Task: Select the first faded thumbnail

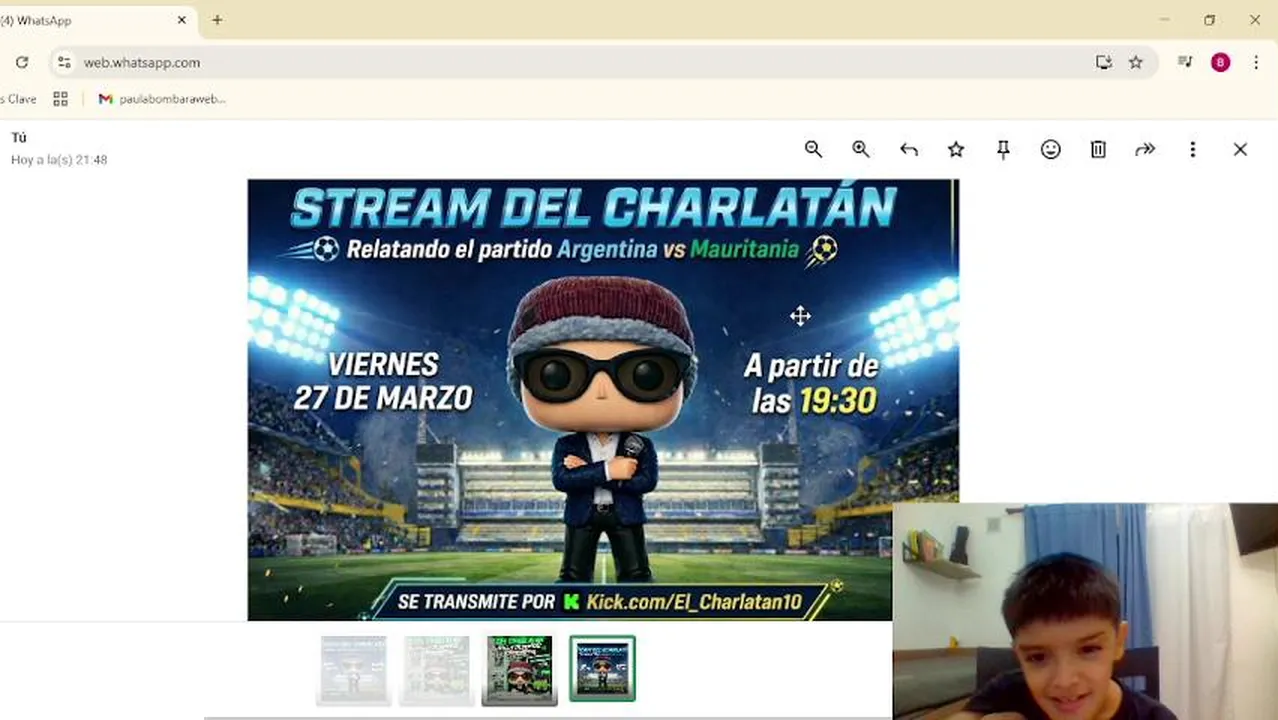Action: pyautogui.click(x=353, y=670)
